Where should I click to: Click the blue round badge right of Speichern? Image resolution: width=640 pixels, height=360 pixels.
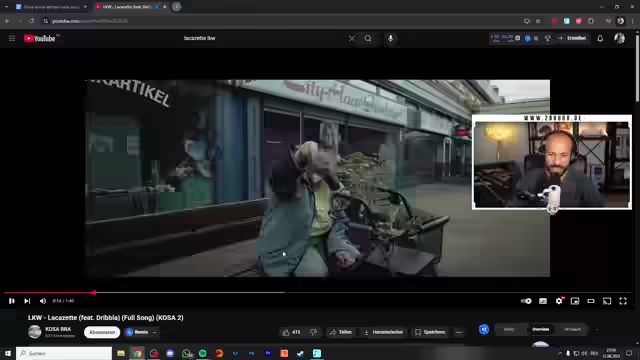coord(484,329)
